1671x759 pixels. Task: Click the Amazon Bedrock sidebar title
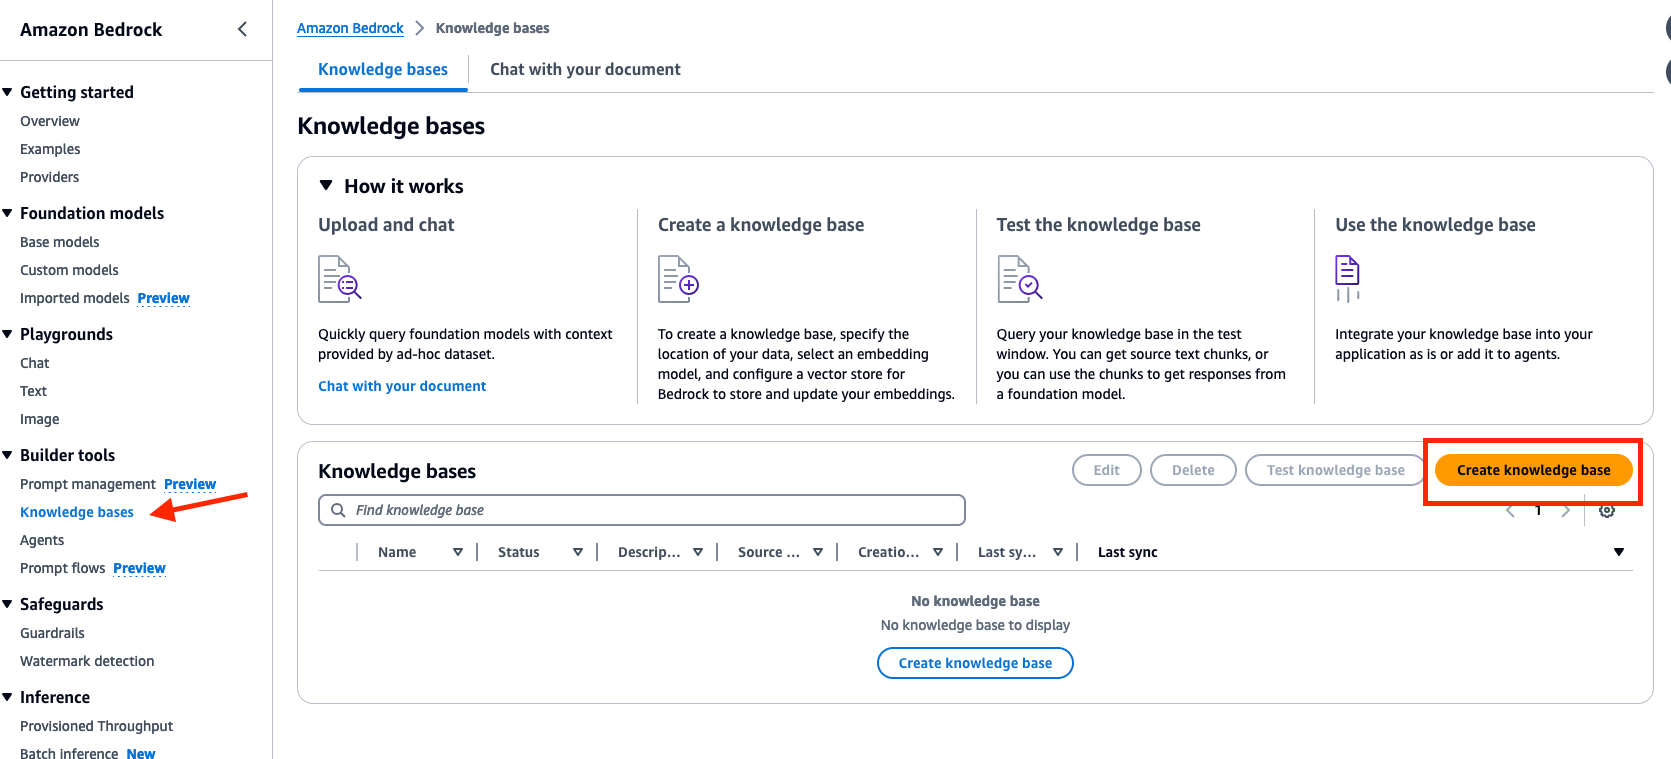[91, 30]
